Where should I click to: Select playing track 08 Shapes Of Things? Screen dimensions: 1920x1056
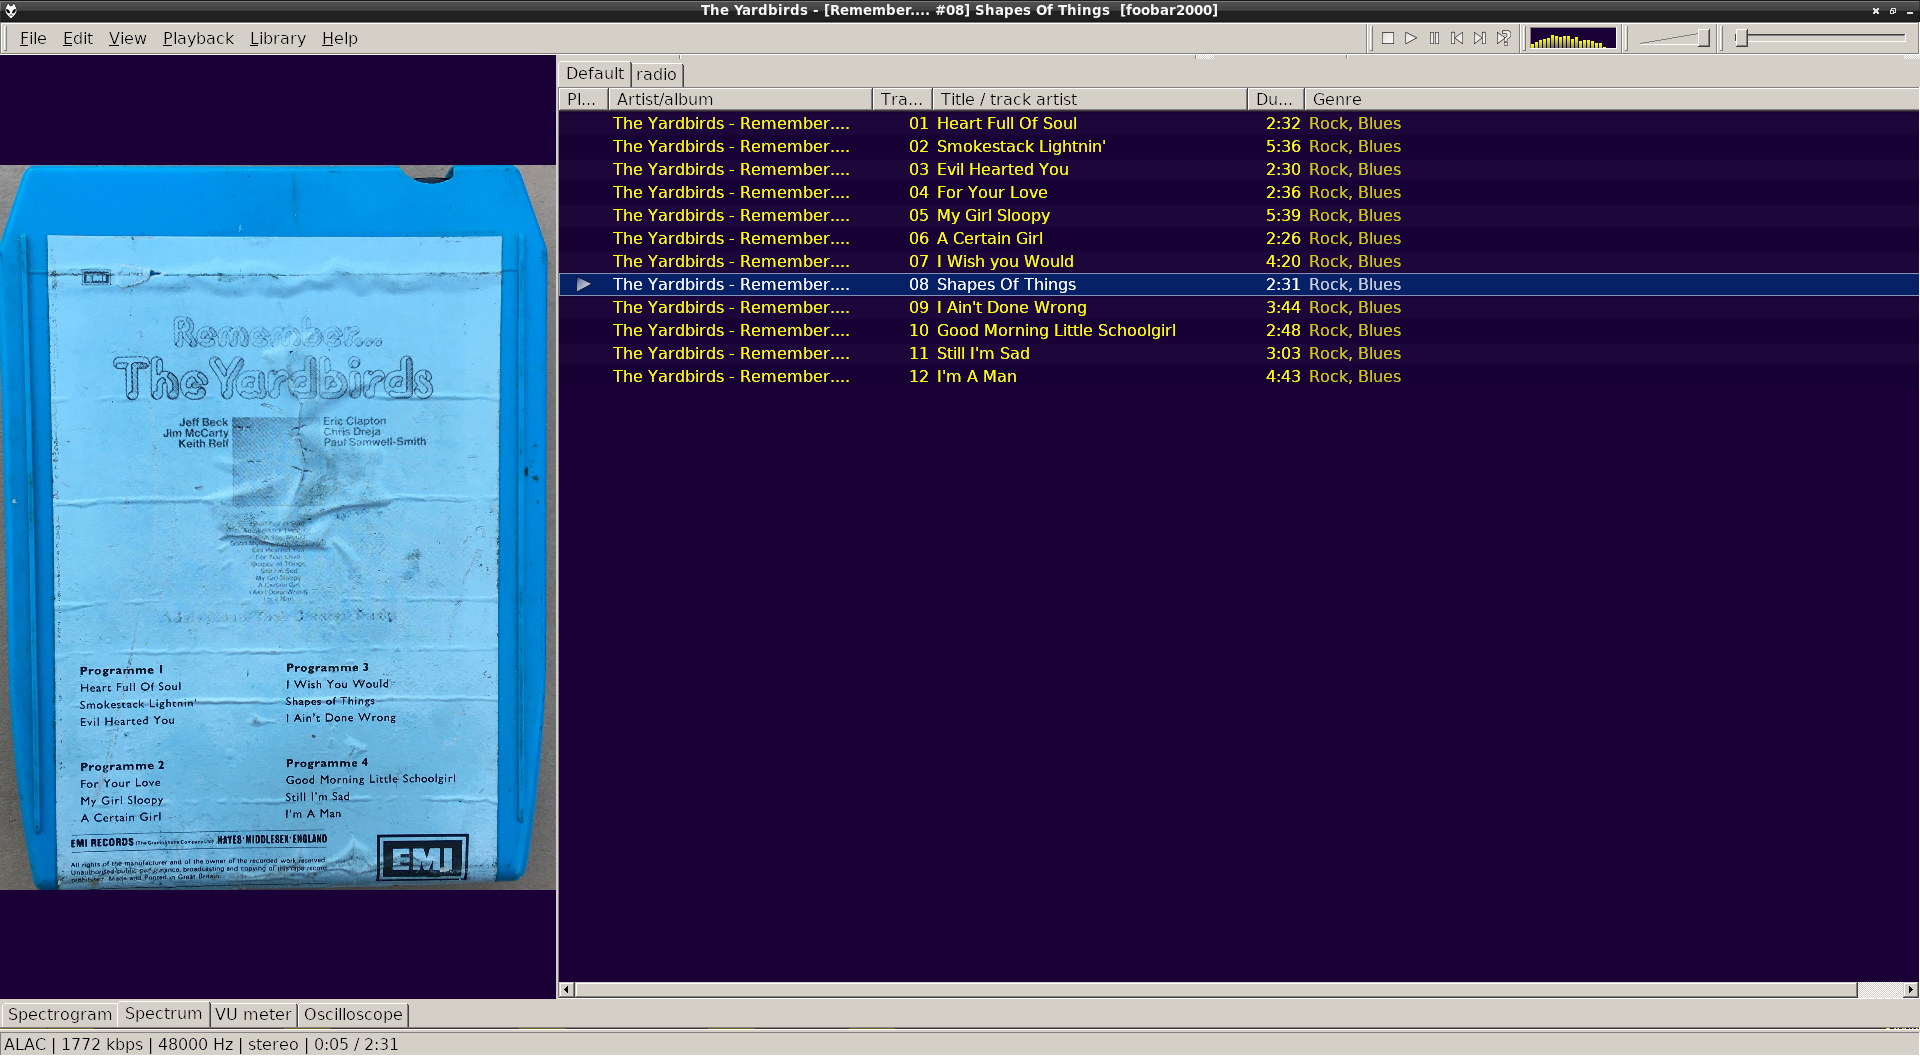(x=1238, y=284)
